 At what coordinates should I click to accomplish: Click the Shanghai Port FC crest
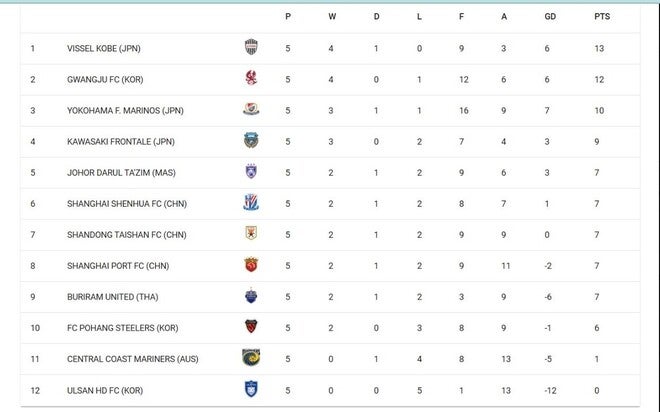pos(250,265)
